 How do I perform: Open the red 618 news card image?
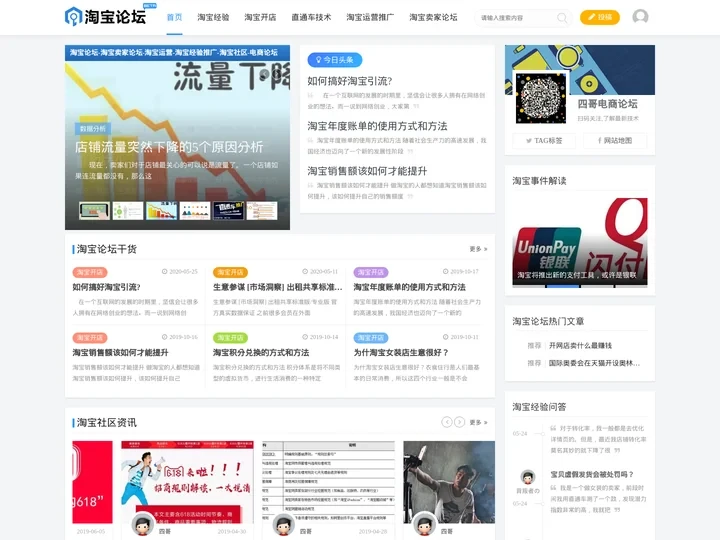tap(92, 482)
